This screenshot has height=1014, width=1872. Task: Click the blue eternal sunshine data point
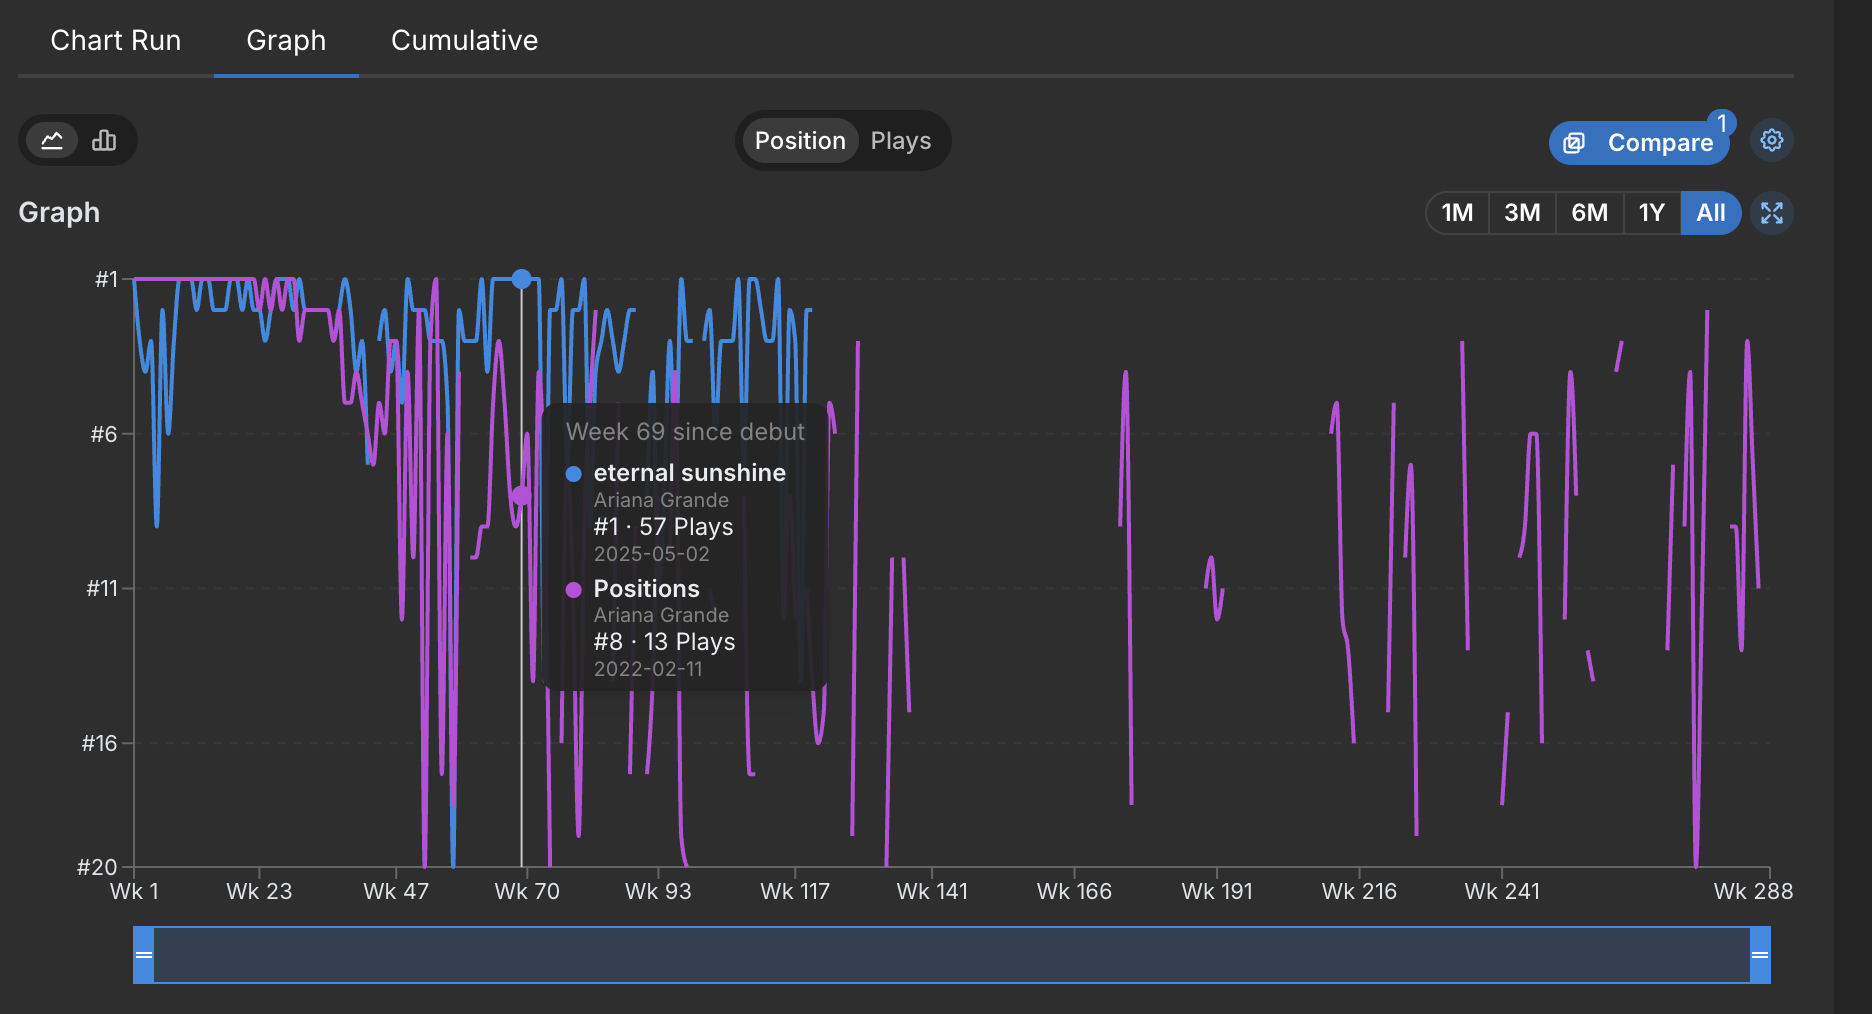click(521, 279)
